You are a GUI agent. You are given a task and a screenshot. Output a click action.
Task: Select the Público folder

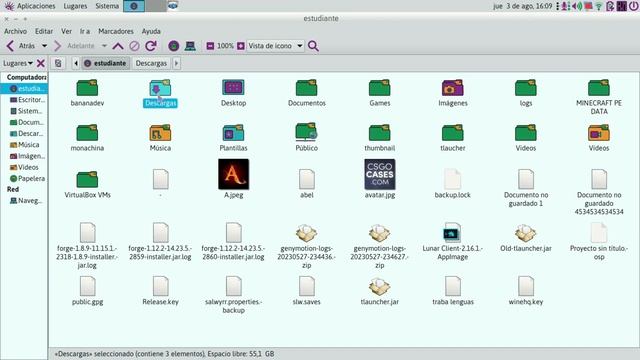(x=307, y=138)
